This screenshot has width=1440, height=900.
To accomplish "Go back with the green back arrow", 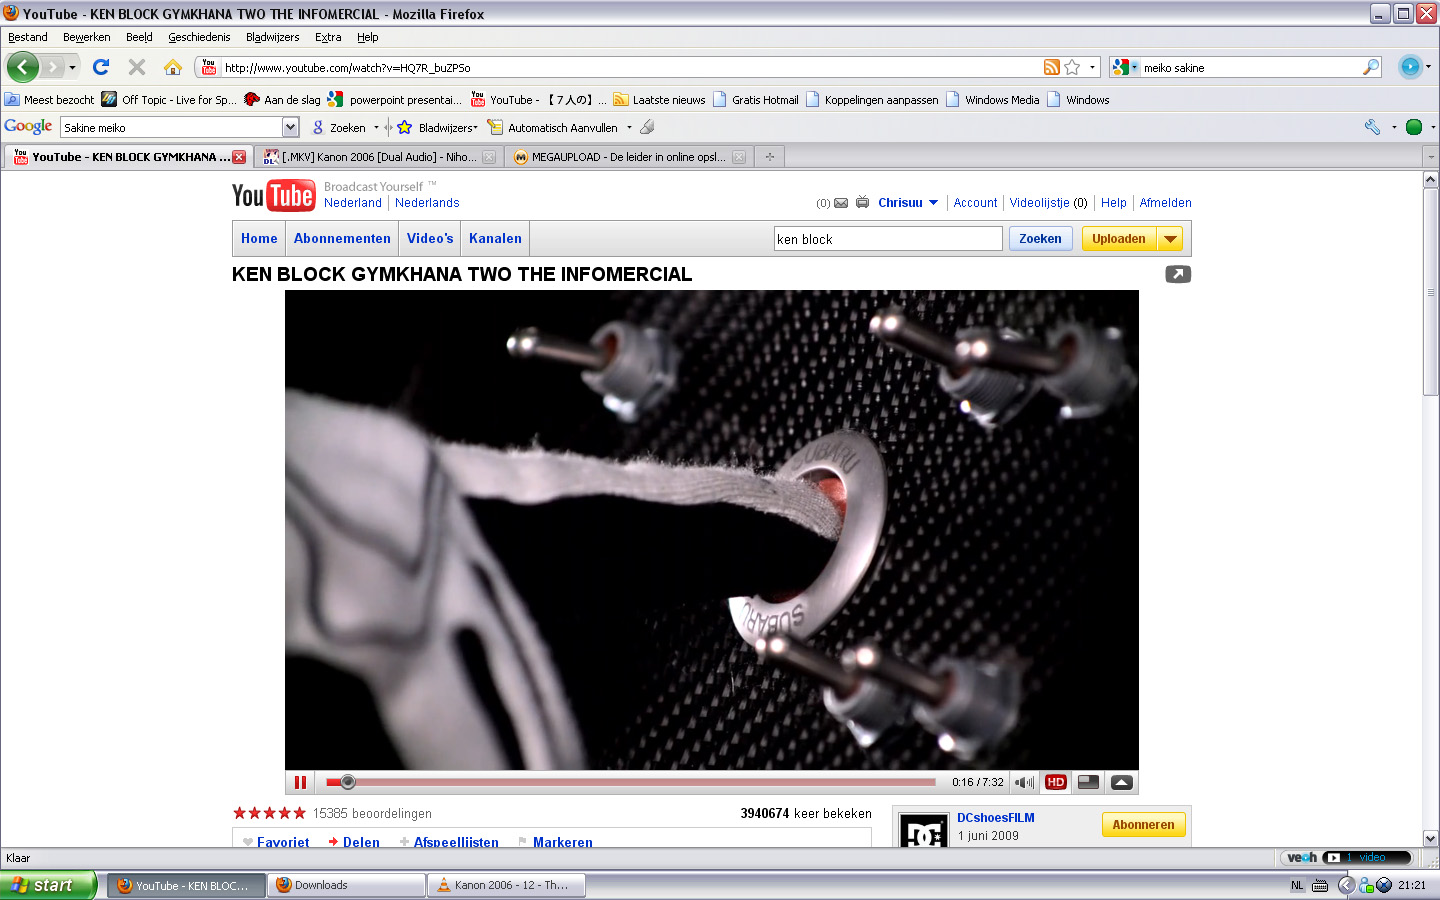I will [x=22, y=67].
